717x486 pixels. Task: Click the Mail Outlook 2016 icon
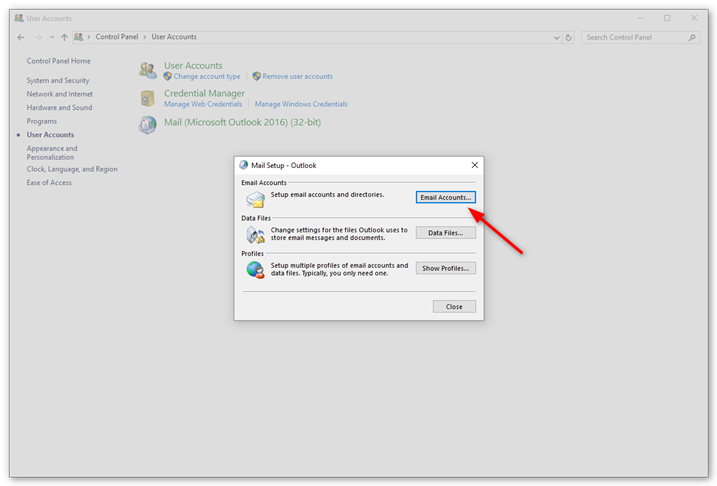[x=147, y=124]
